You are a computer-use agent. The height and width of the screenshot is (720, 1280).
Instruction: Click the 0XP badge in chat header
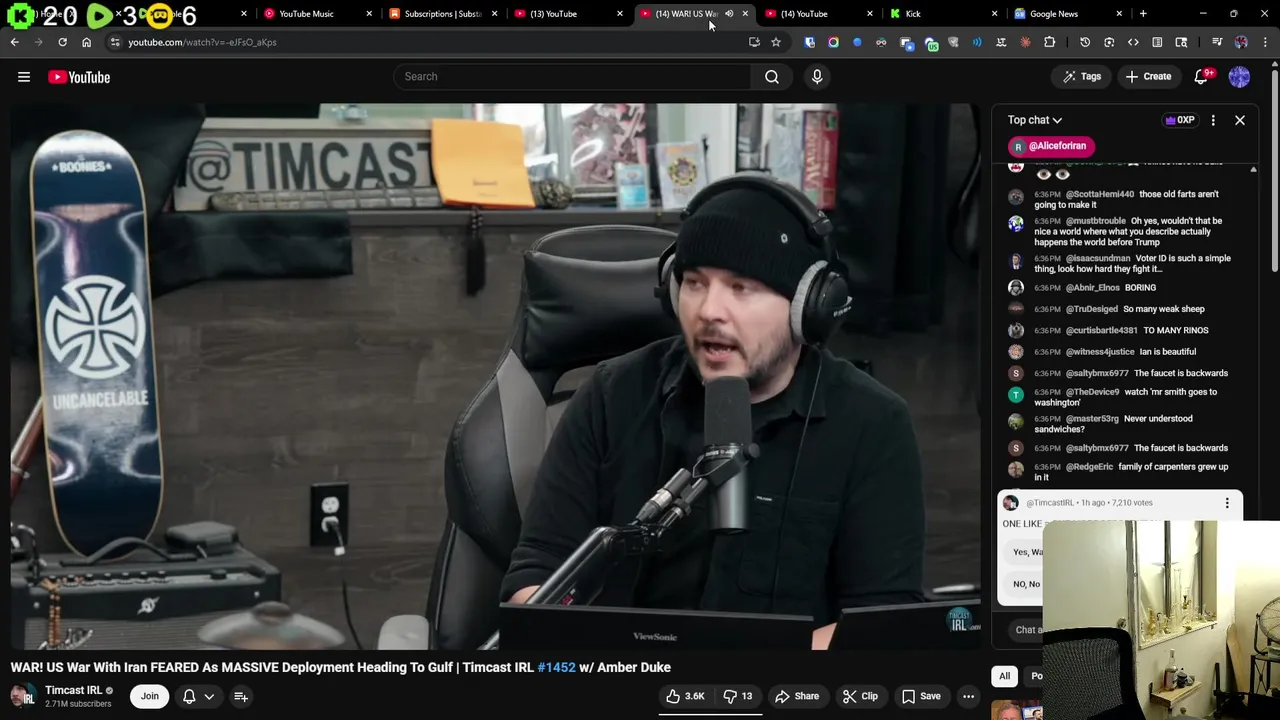[x=1180, y=120]
